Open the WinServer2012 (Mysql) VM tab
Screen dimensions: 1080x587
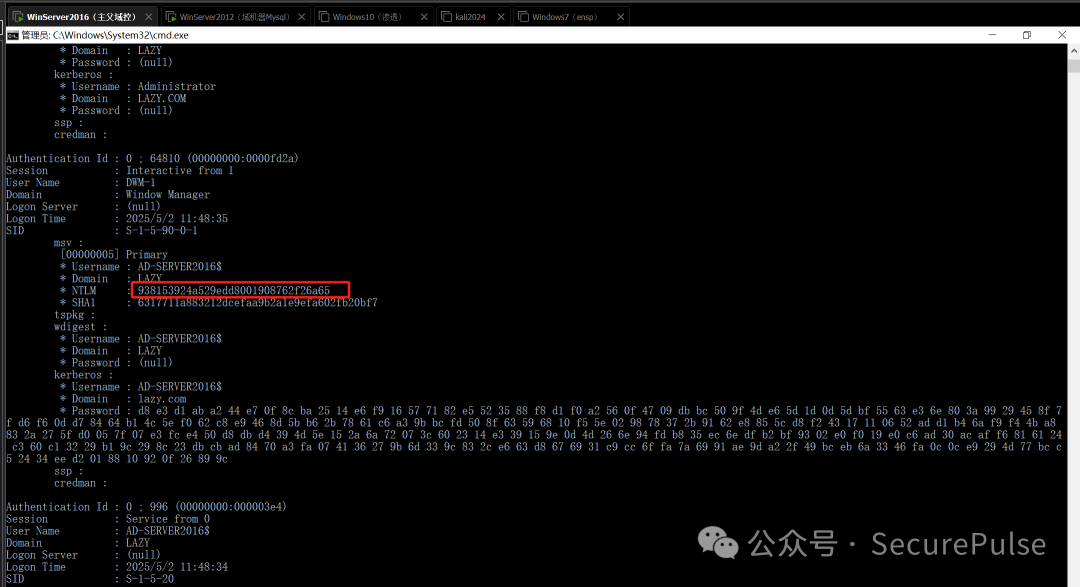[235, 17]
